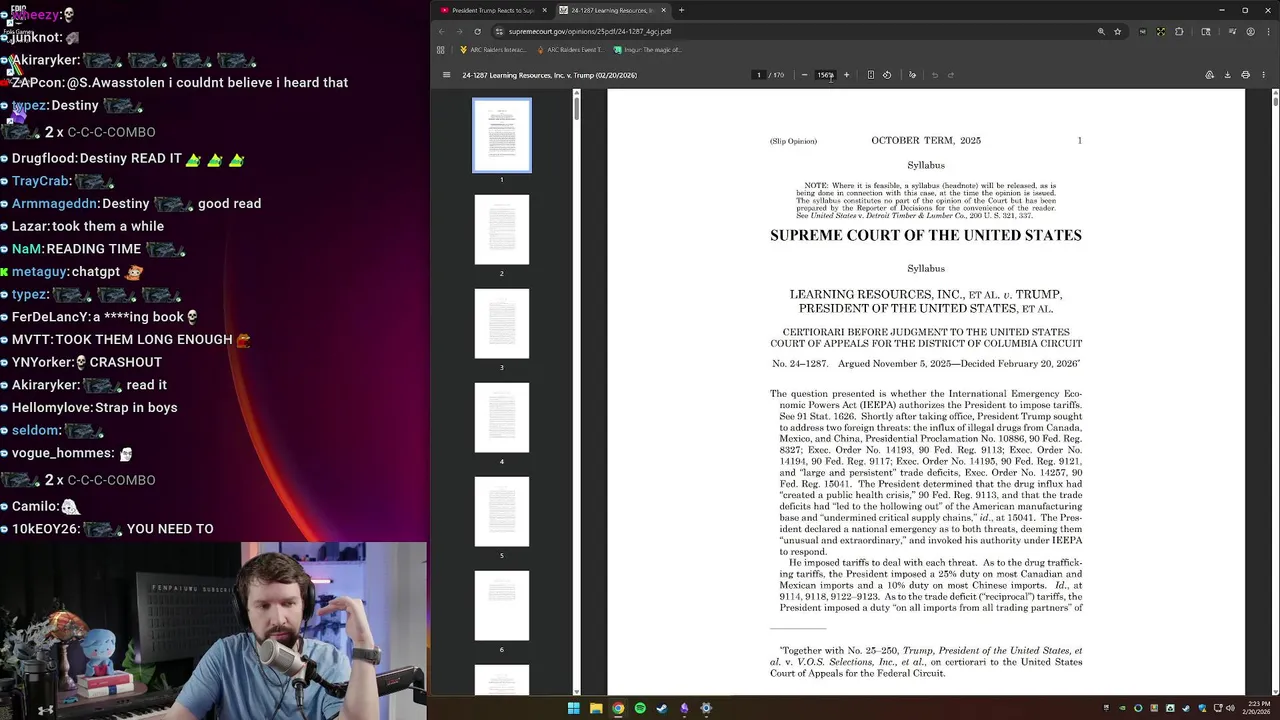The height and width of the screenshot is (720, 1280).
Task: Open the Chrome profile avatar
Action: 1250,31
